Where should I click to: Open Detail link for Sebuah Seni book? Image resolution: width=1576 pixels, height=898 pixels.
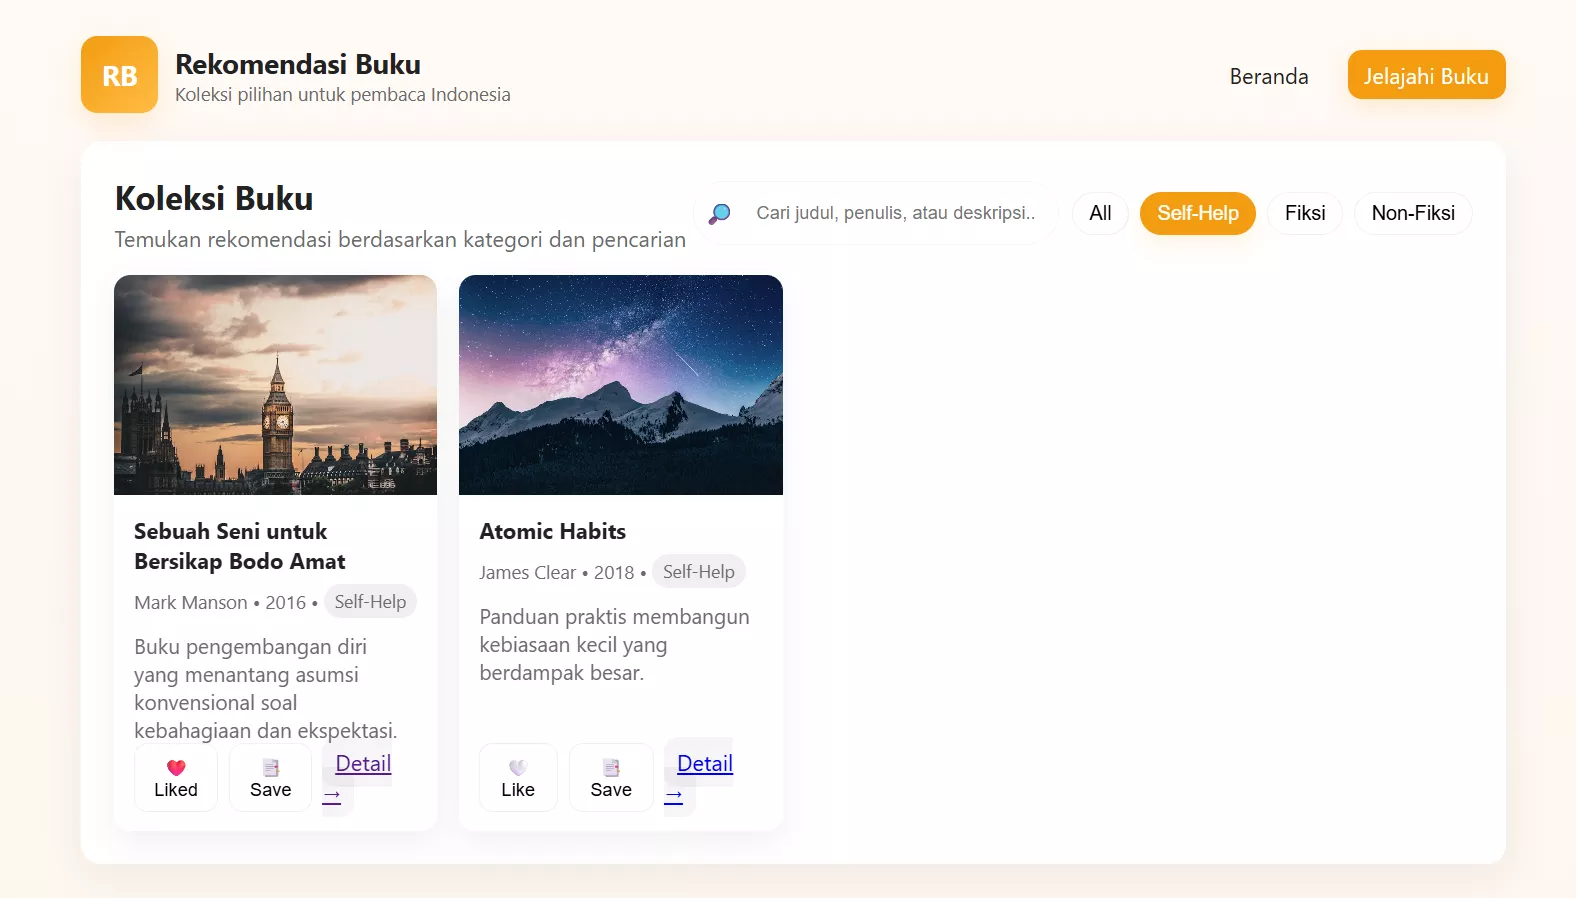pyautogui.click(x=357, y=778)
